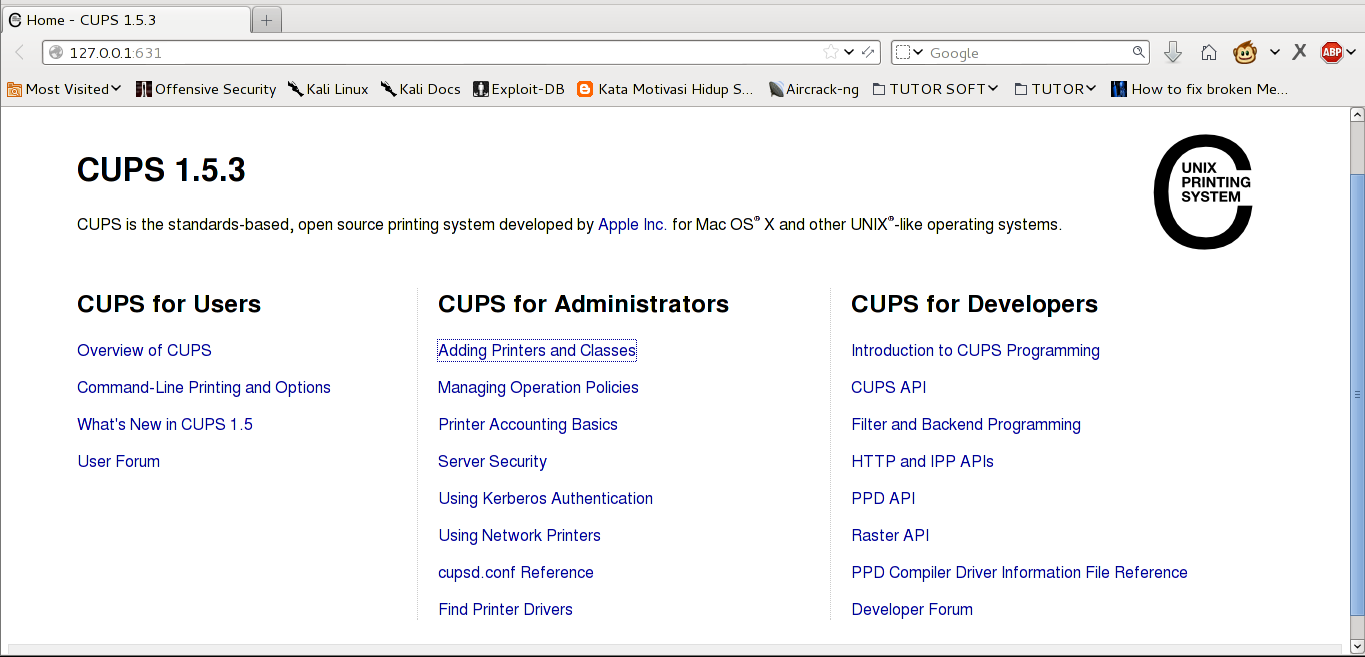This screenshot has width=1365, height=657.
Task: Click the CUPS for Users heading
Action: coord(169,304)
